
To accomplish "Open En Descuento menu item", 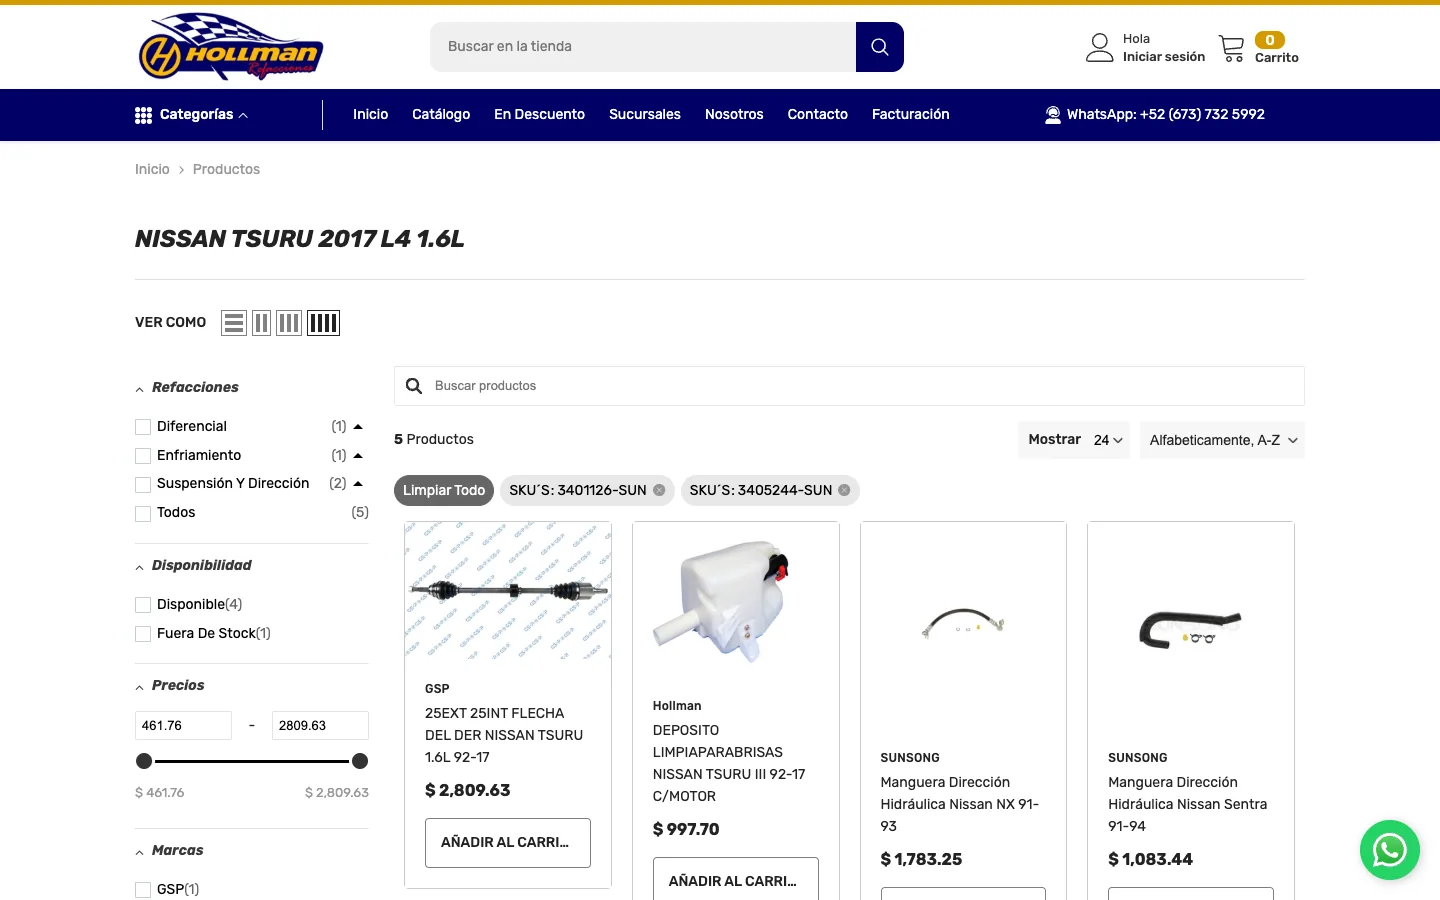I will [x=539, y=115].
